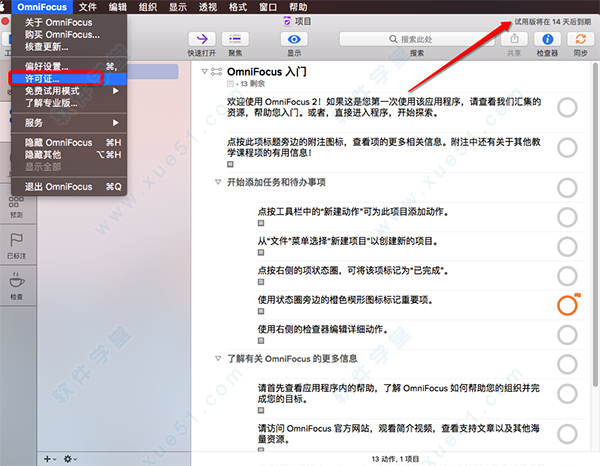Check status circle for 请首先查看应用程序内的帮助
This screenshot has width=600, height=466.
(567, 393)
